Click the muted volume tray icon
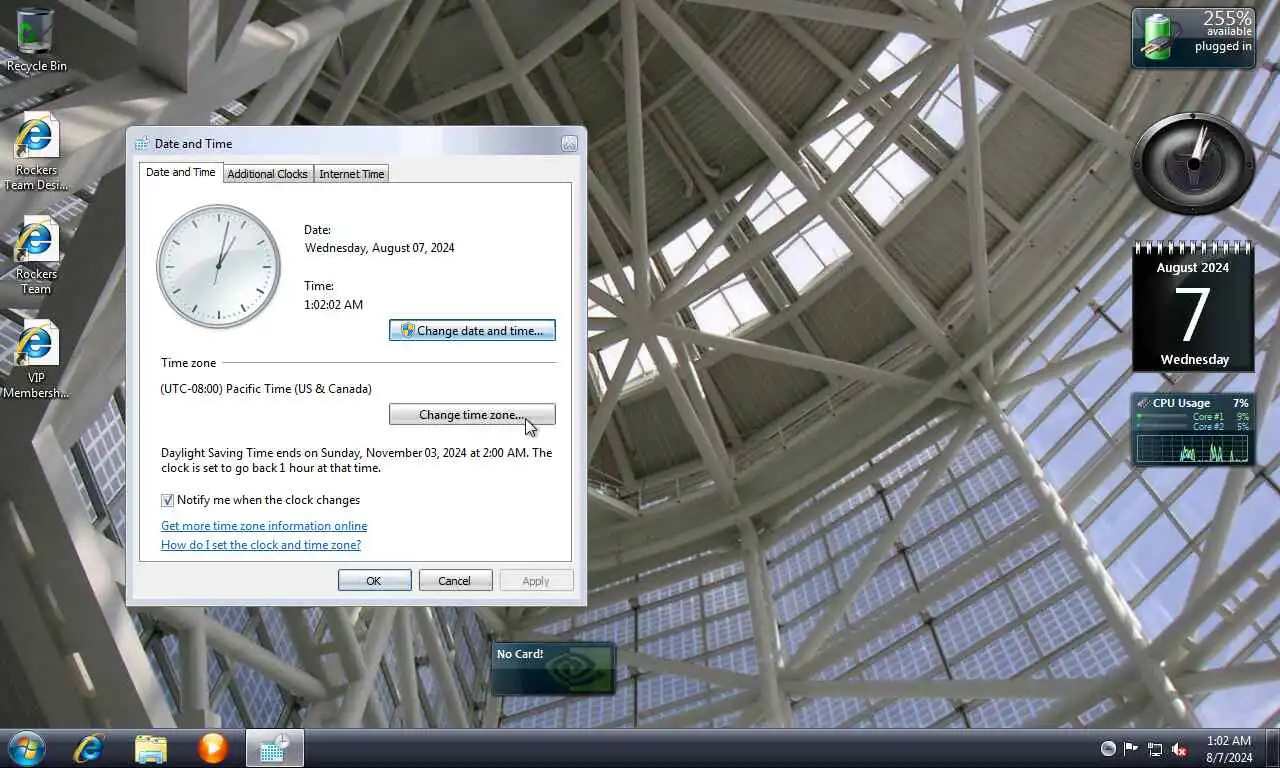1280x768 pixels. tap(1179, 748)
